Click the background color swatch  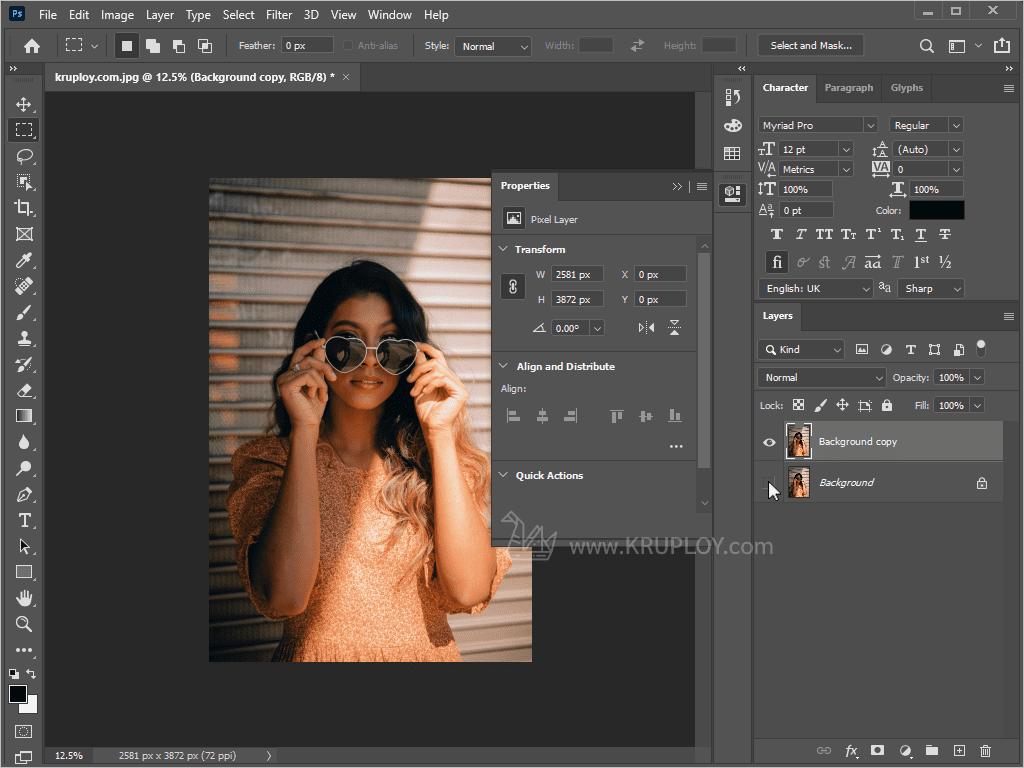(31, 707)
